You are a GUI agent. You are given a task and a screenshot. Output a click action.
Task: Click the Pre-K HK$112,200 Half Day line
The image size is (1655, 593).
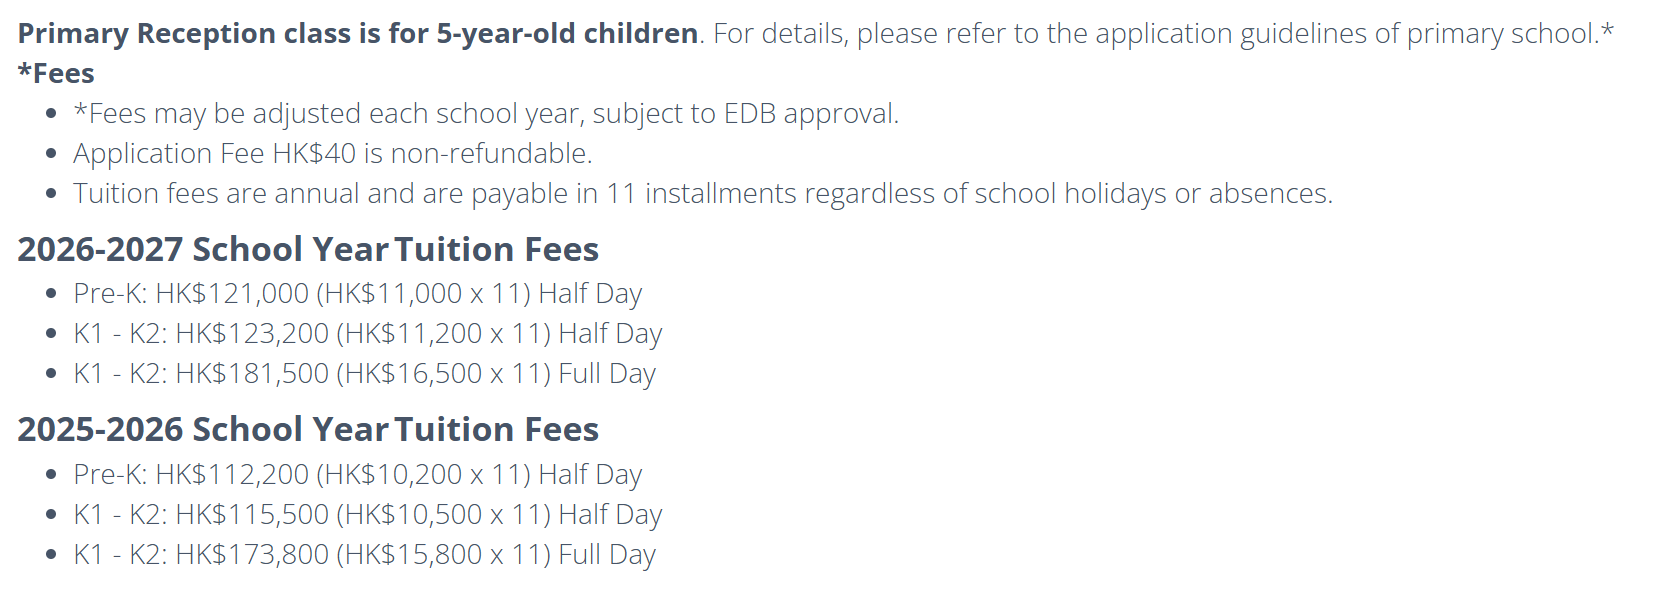coord(357,475)
